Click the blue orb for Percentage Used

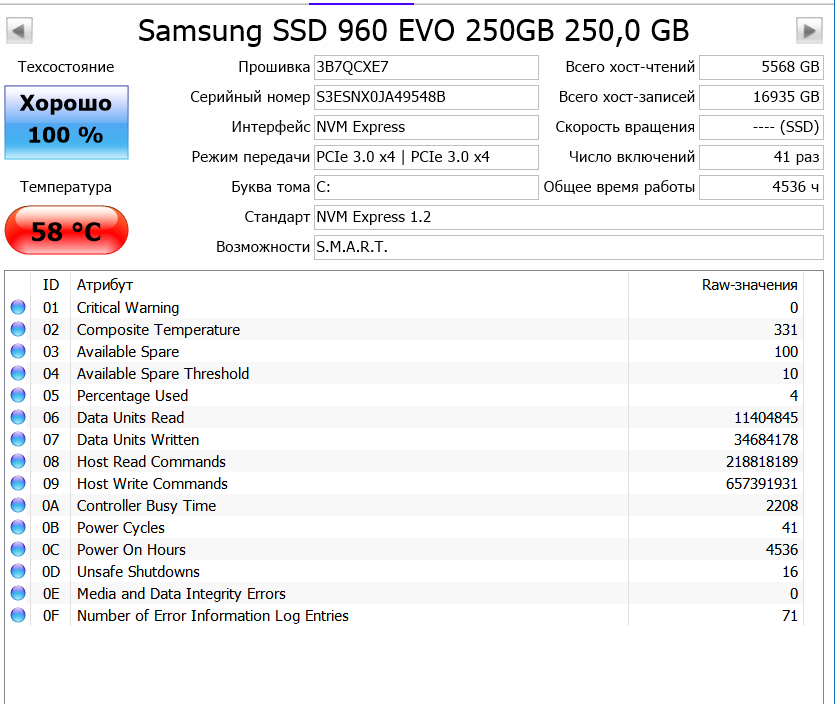(18, 396)
